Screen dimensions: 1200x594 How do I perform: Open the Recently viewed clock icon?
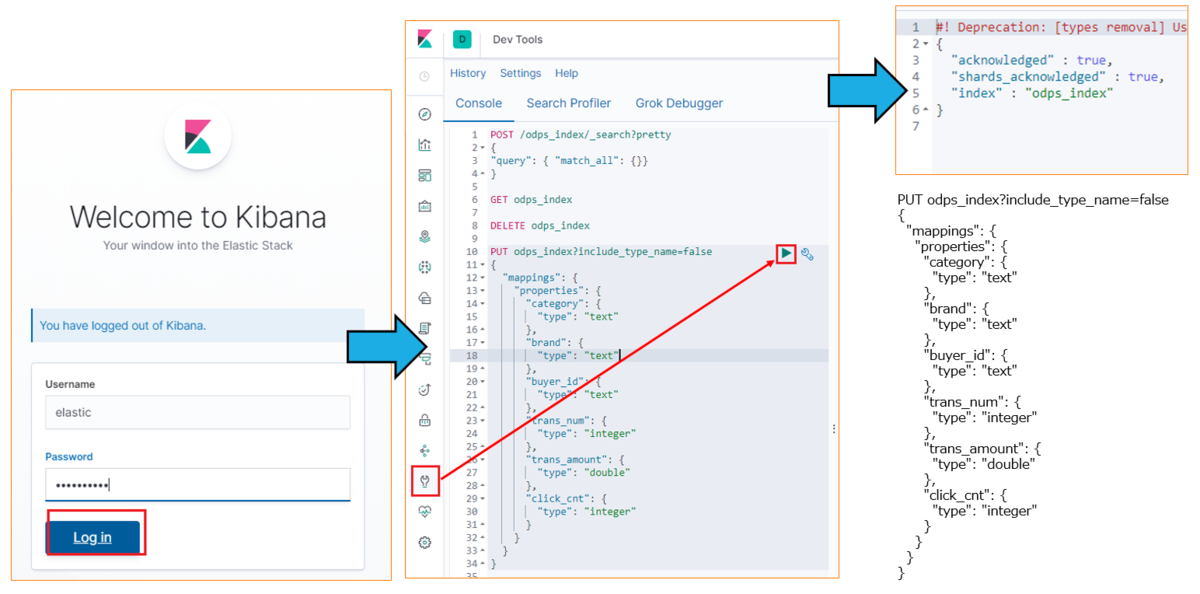tap(425, 76)
